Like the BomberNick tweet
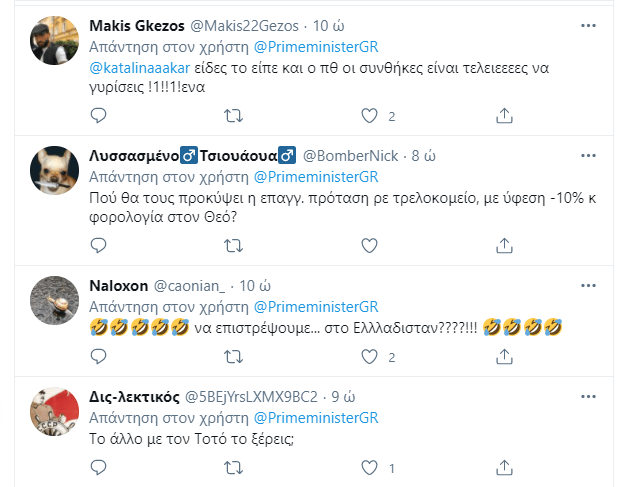 point(368,246)
